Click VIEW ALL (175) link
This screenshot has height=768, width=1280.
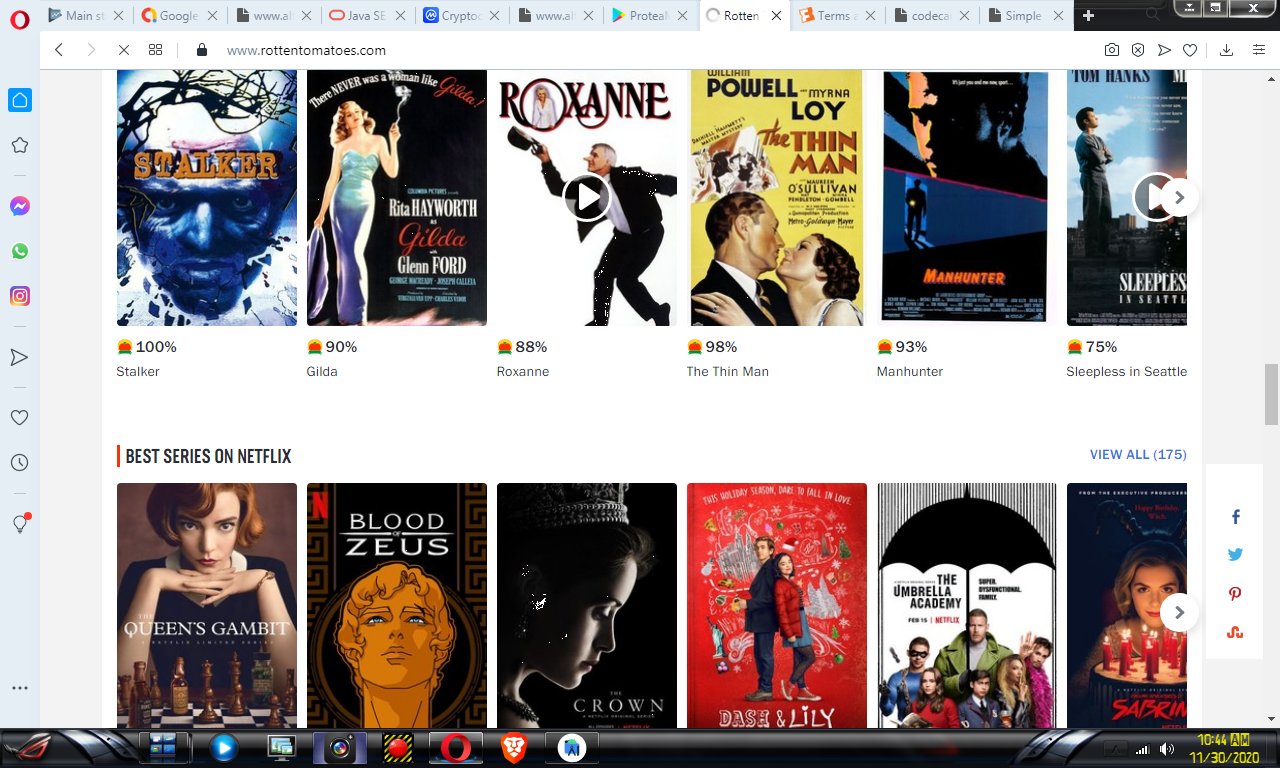pos(1138,454)
